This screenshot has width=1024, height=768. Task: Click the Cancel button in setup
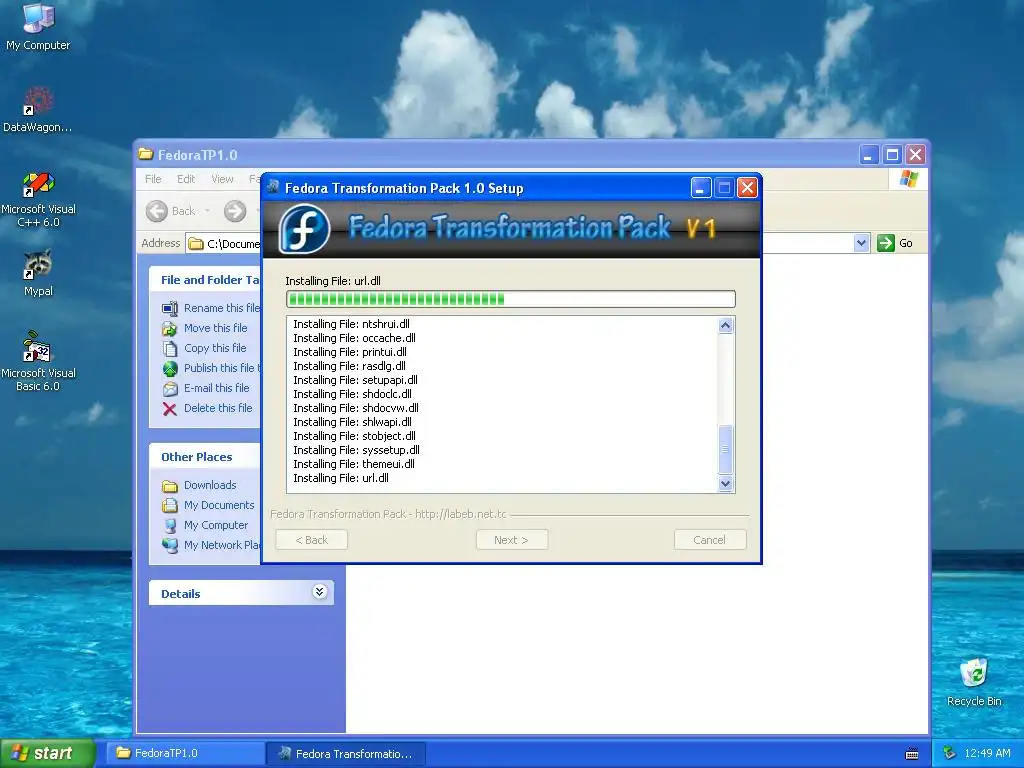(709, 539)
